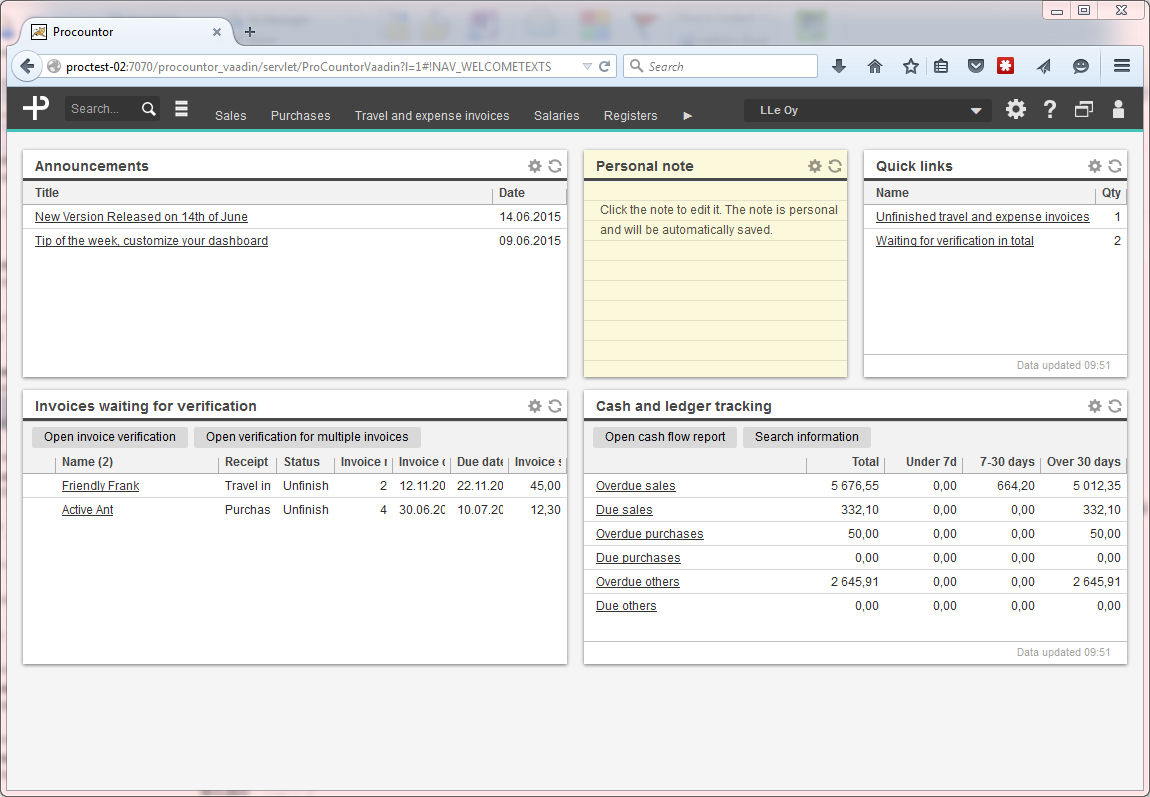Open Tip of the week announcement link
This screenshot has height=797, width=1150.
(x=151, y=241)
